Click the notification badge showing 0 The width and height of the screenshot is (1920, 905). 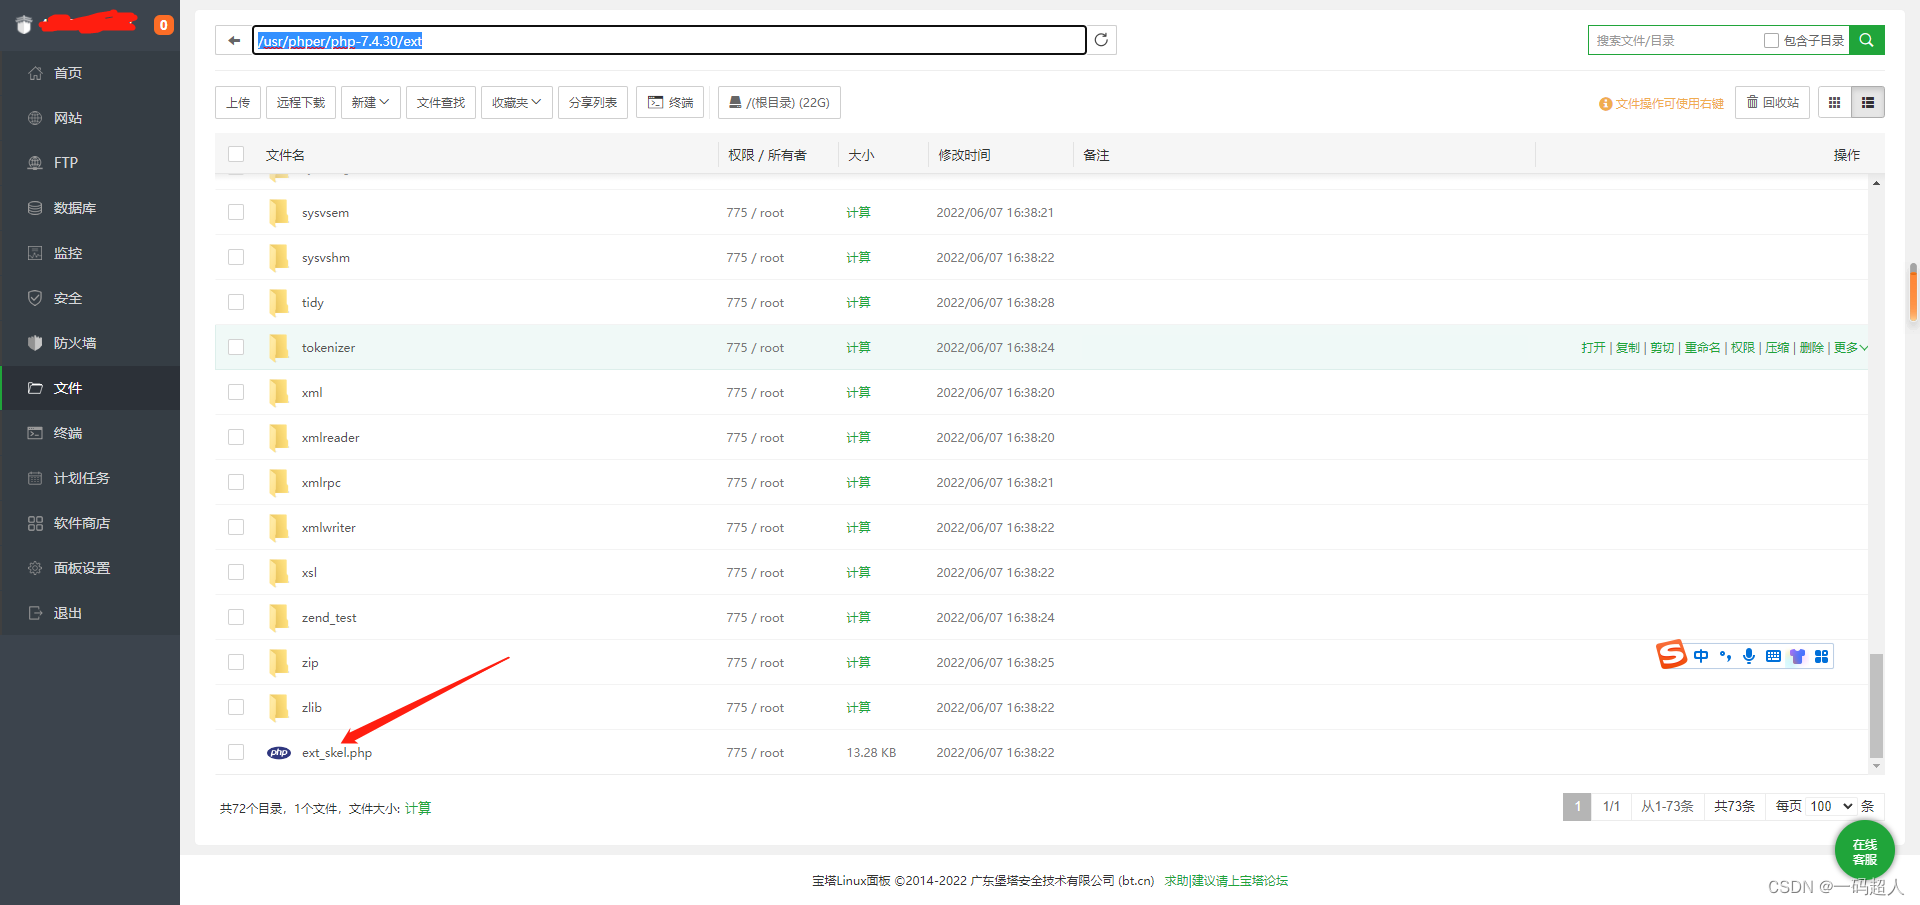point(163,25)
